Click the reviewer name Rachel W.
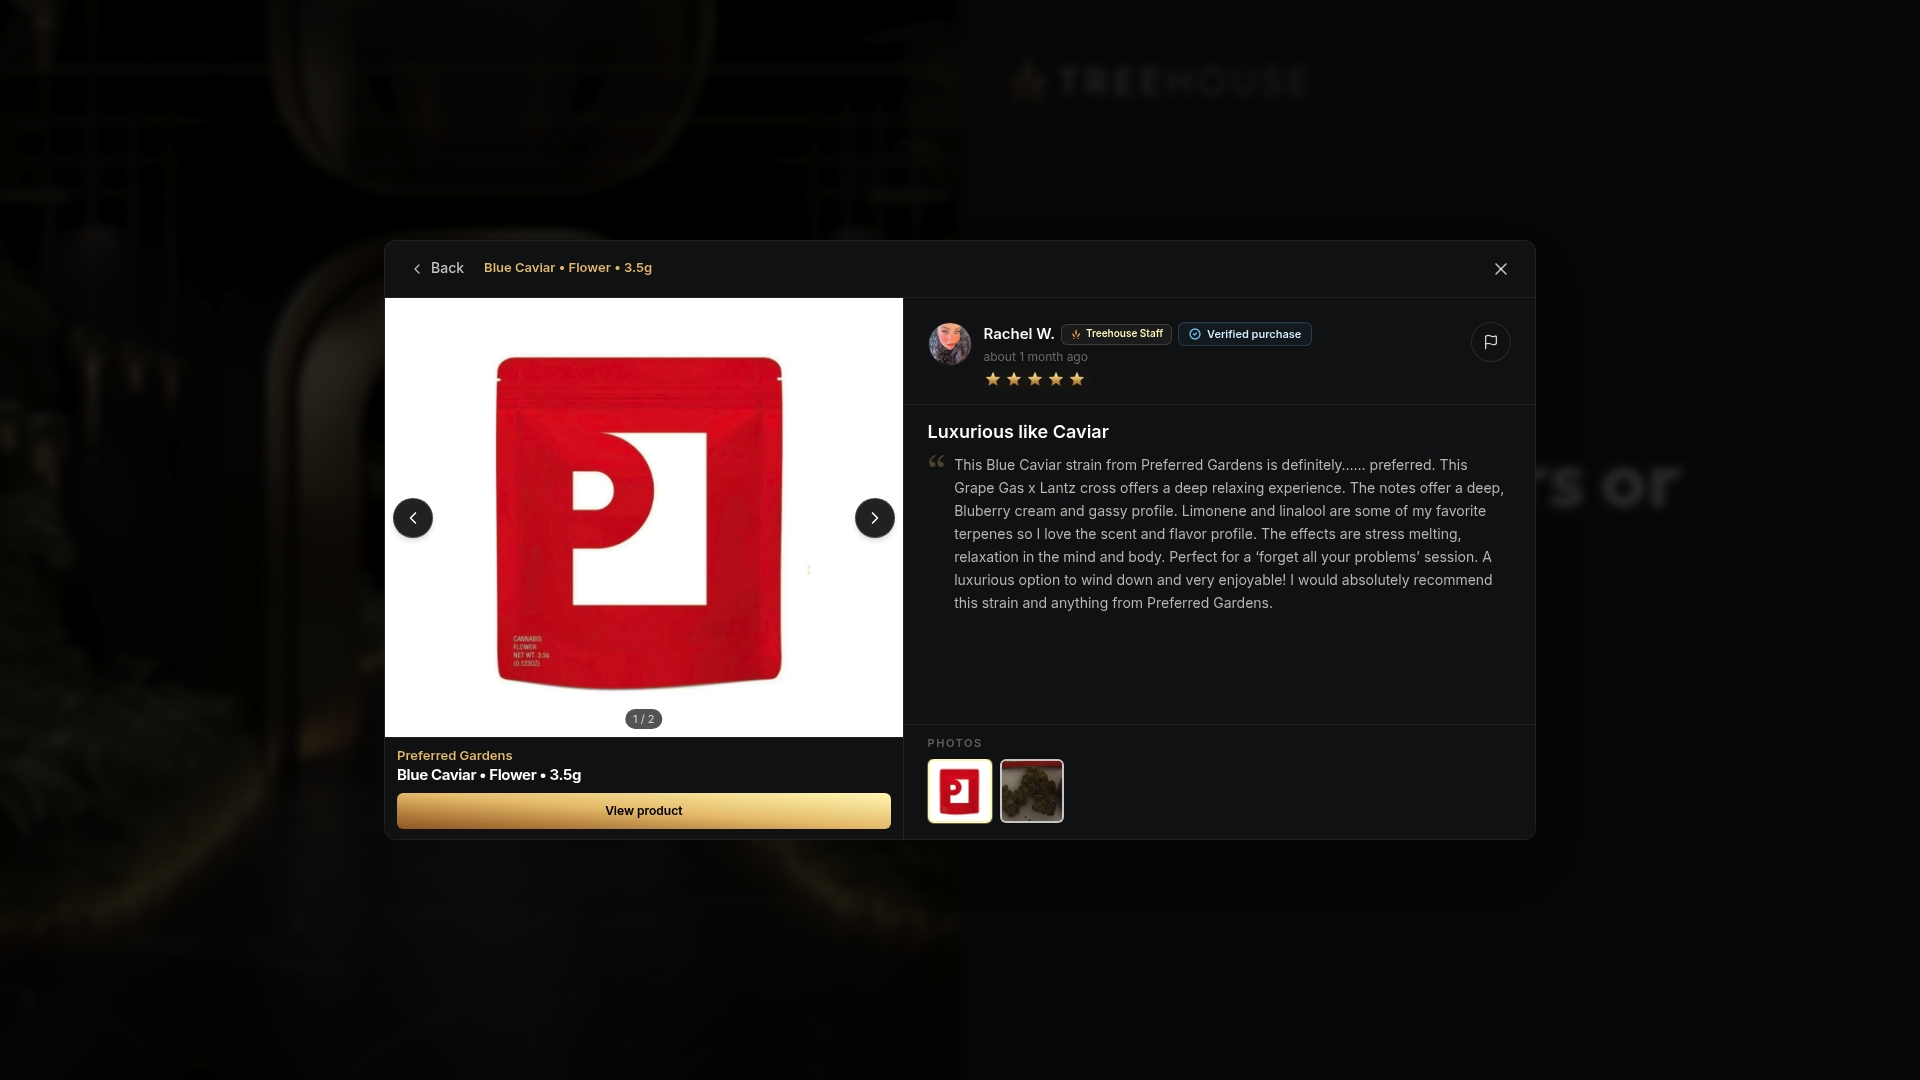The height and width of the screenshot is (1080, 1920). click(1019, 334)
